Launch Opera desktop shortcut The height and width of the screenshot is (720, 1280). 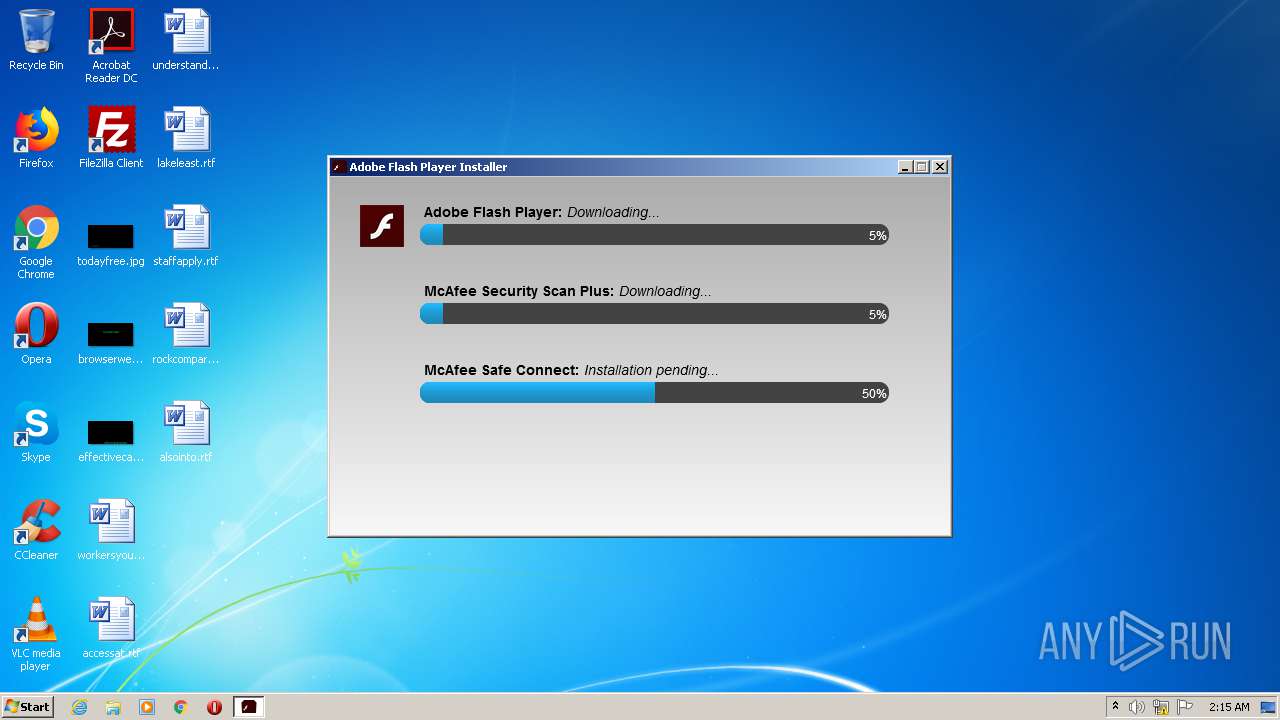(36, 334)
